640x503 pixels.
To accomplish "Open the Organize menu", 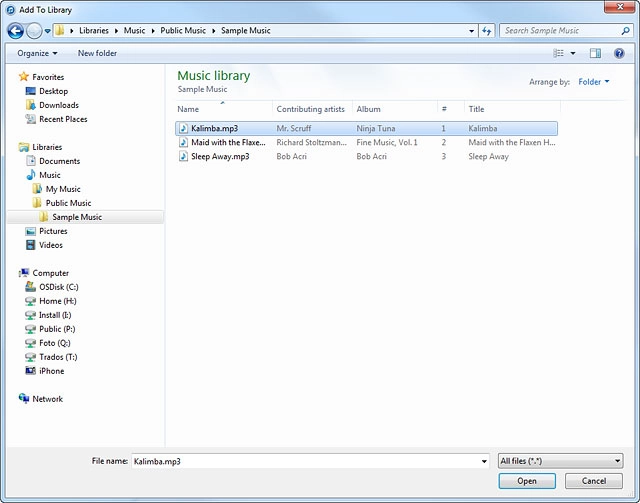I will [x=37, y=53].
